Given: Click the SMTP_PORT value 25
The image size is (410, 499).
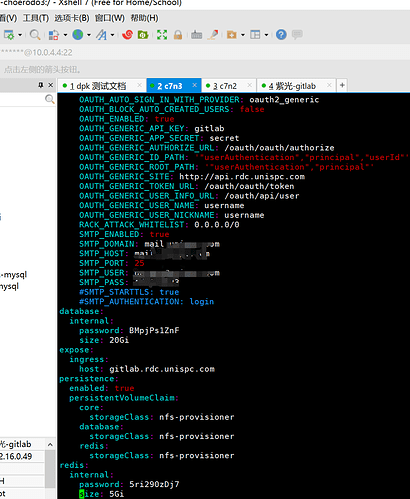Looking at the screenshot, I should [x=139, y=263].
